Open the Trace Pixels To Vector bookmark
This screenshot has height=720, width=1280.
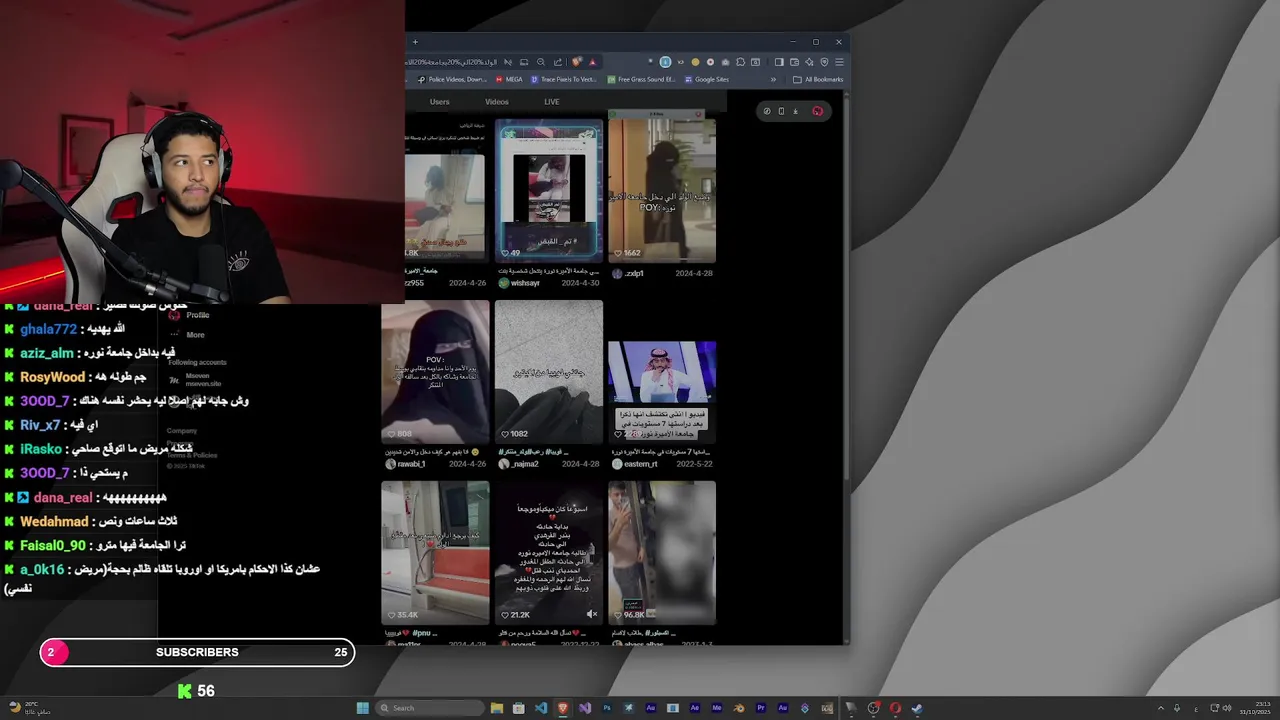point(564,79)
